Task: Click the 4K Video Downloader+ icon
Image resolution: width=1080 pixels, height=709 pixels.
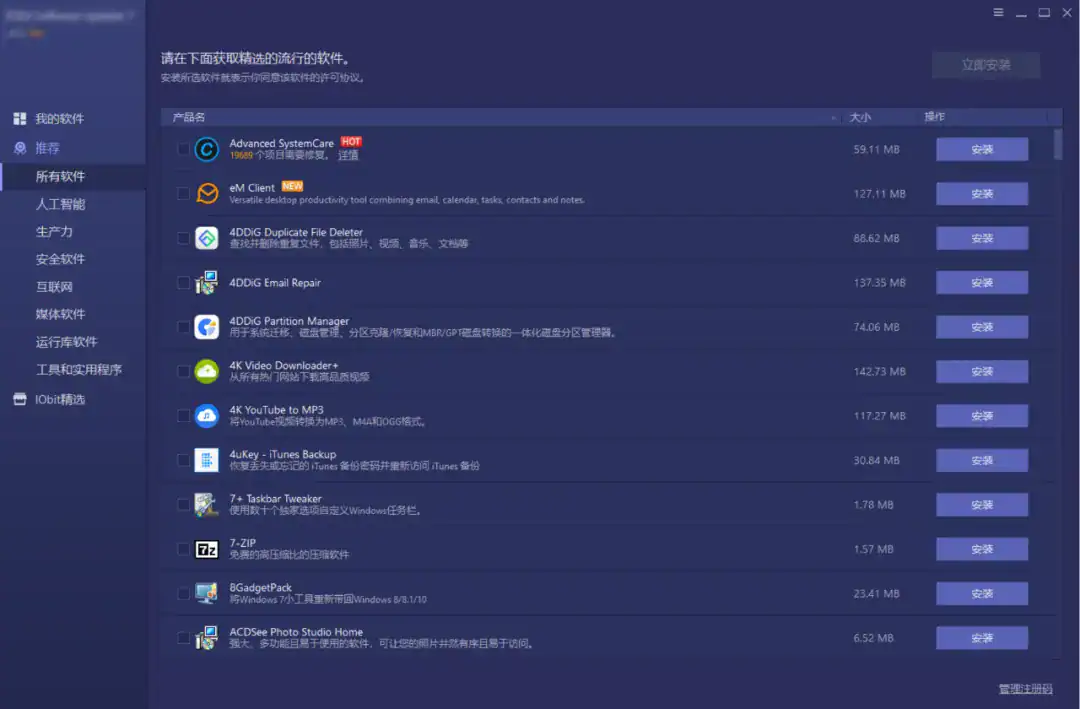Action: click(x=207, y=371)
